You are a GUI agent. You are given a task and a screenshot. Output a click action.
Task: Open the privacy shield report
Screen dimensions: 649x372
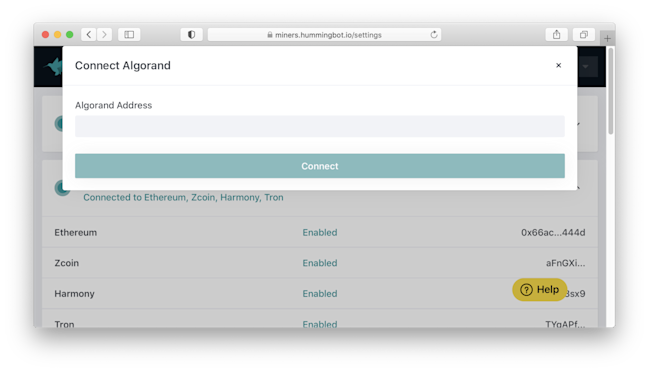pyautogui.click(x=191, y=35)
